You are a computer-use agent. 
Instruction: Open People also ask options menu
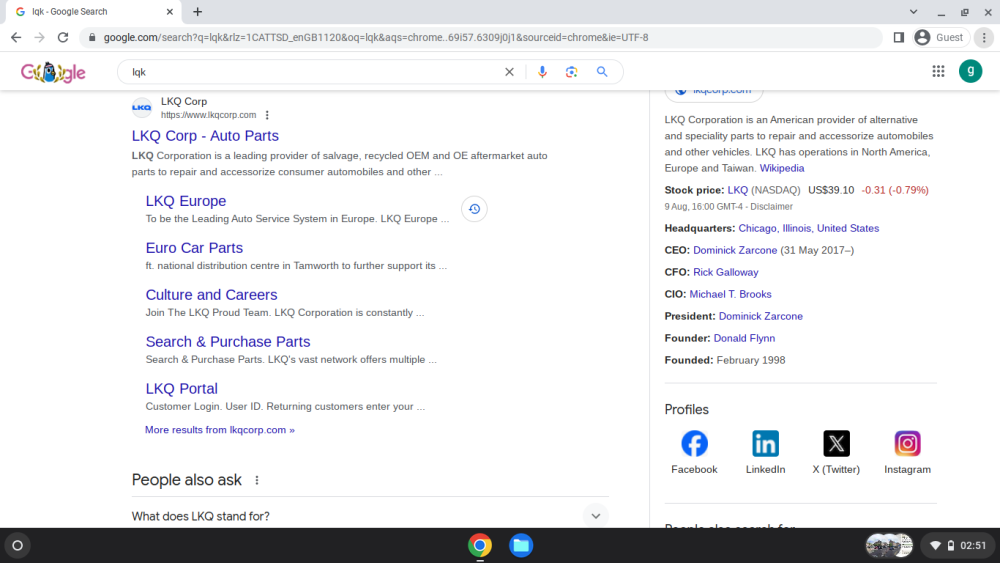click(257, 480)
